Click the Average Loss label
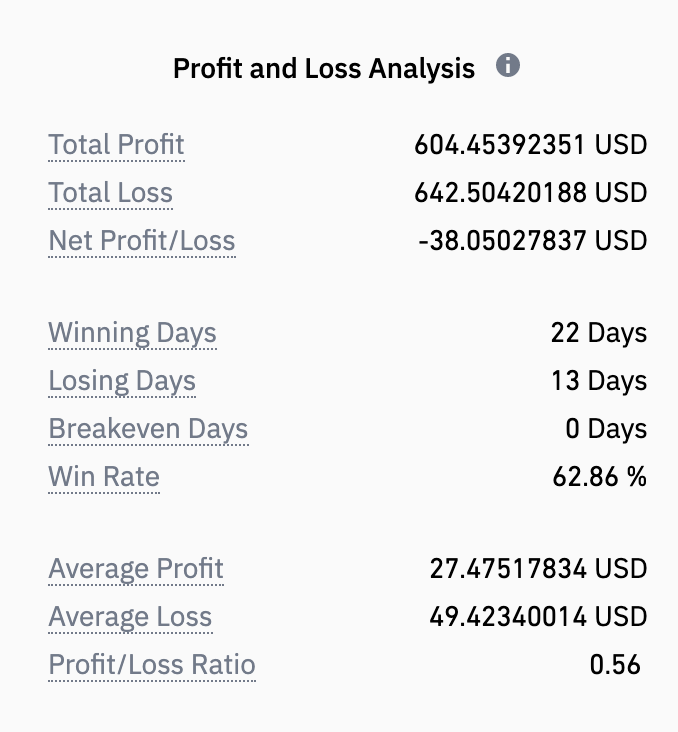 point(130,617)
